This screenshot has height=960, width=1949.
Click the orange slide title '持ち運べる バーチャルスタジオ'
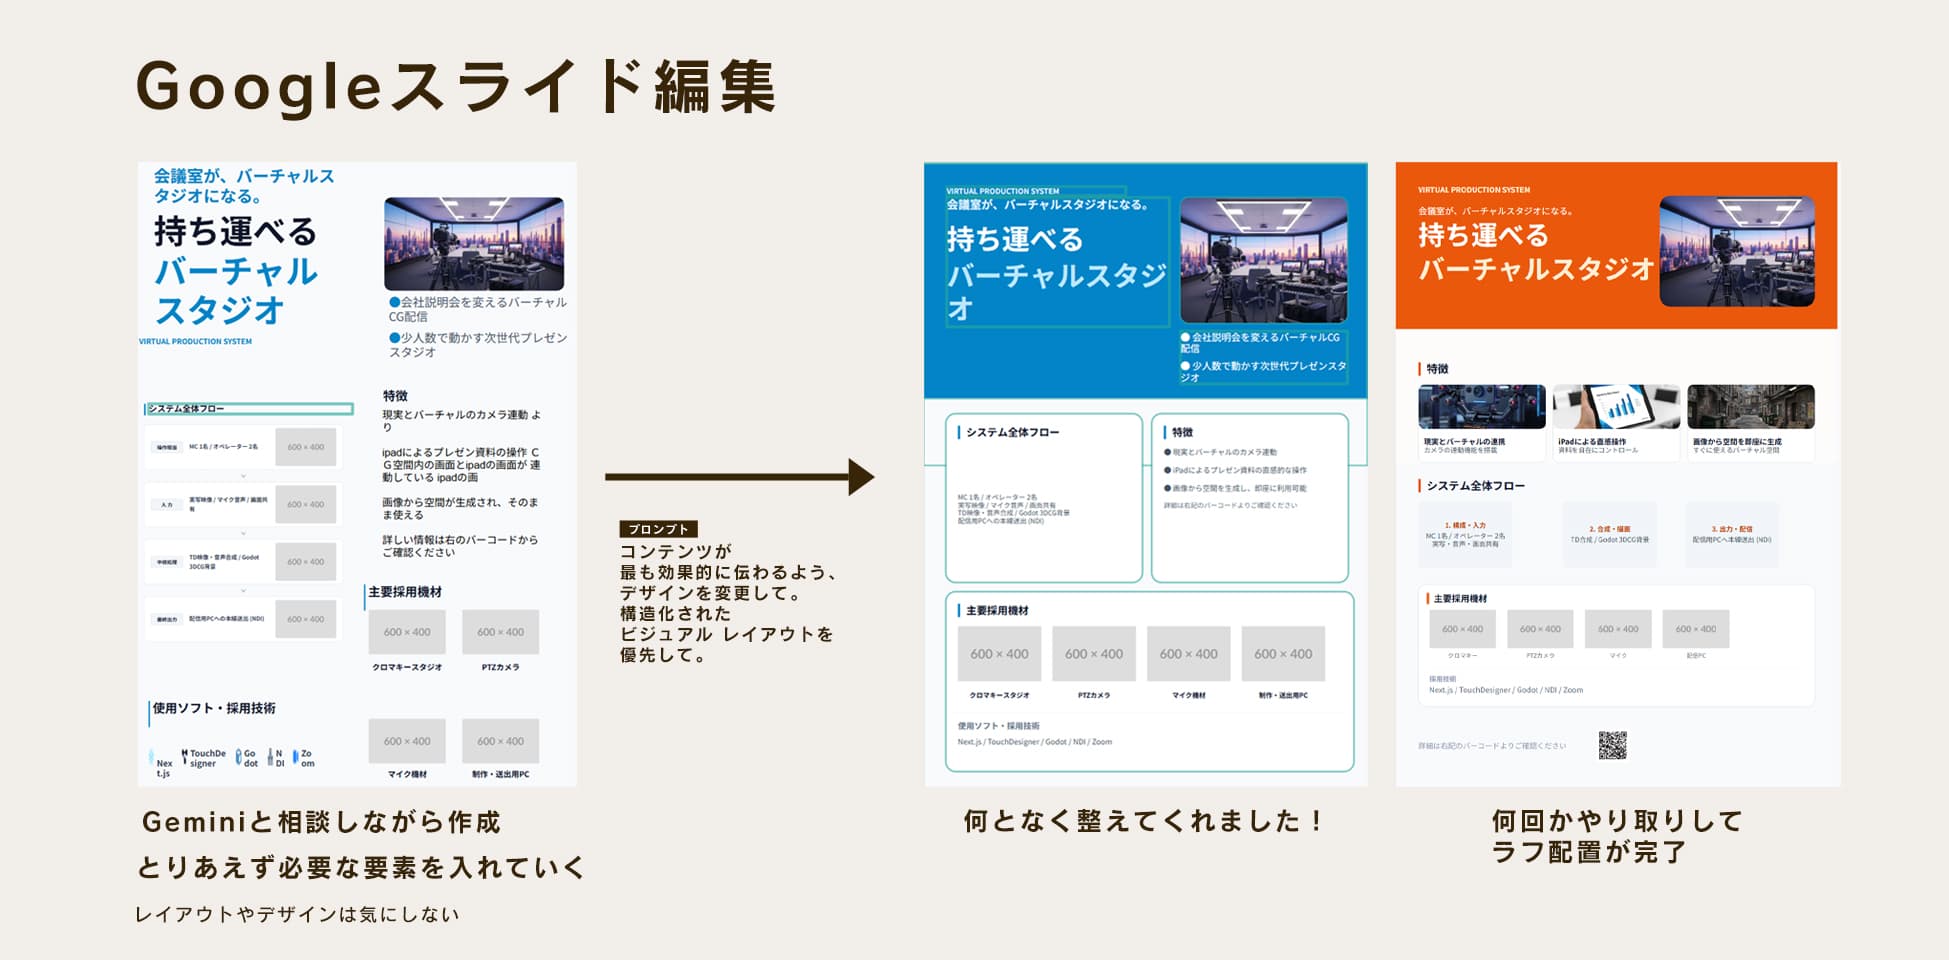(1536, 251)
